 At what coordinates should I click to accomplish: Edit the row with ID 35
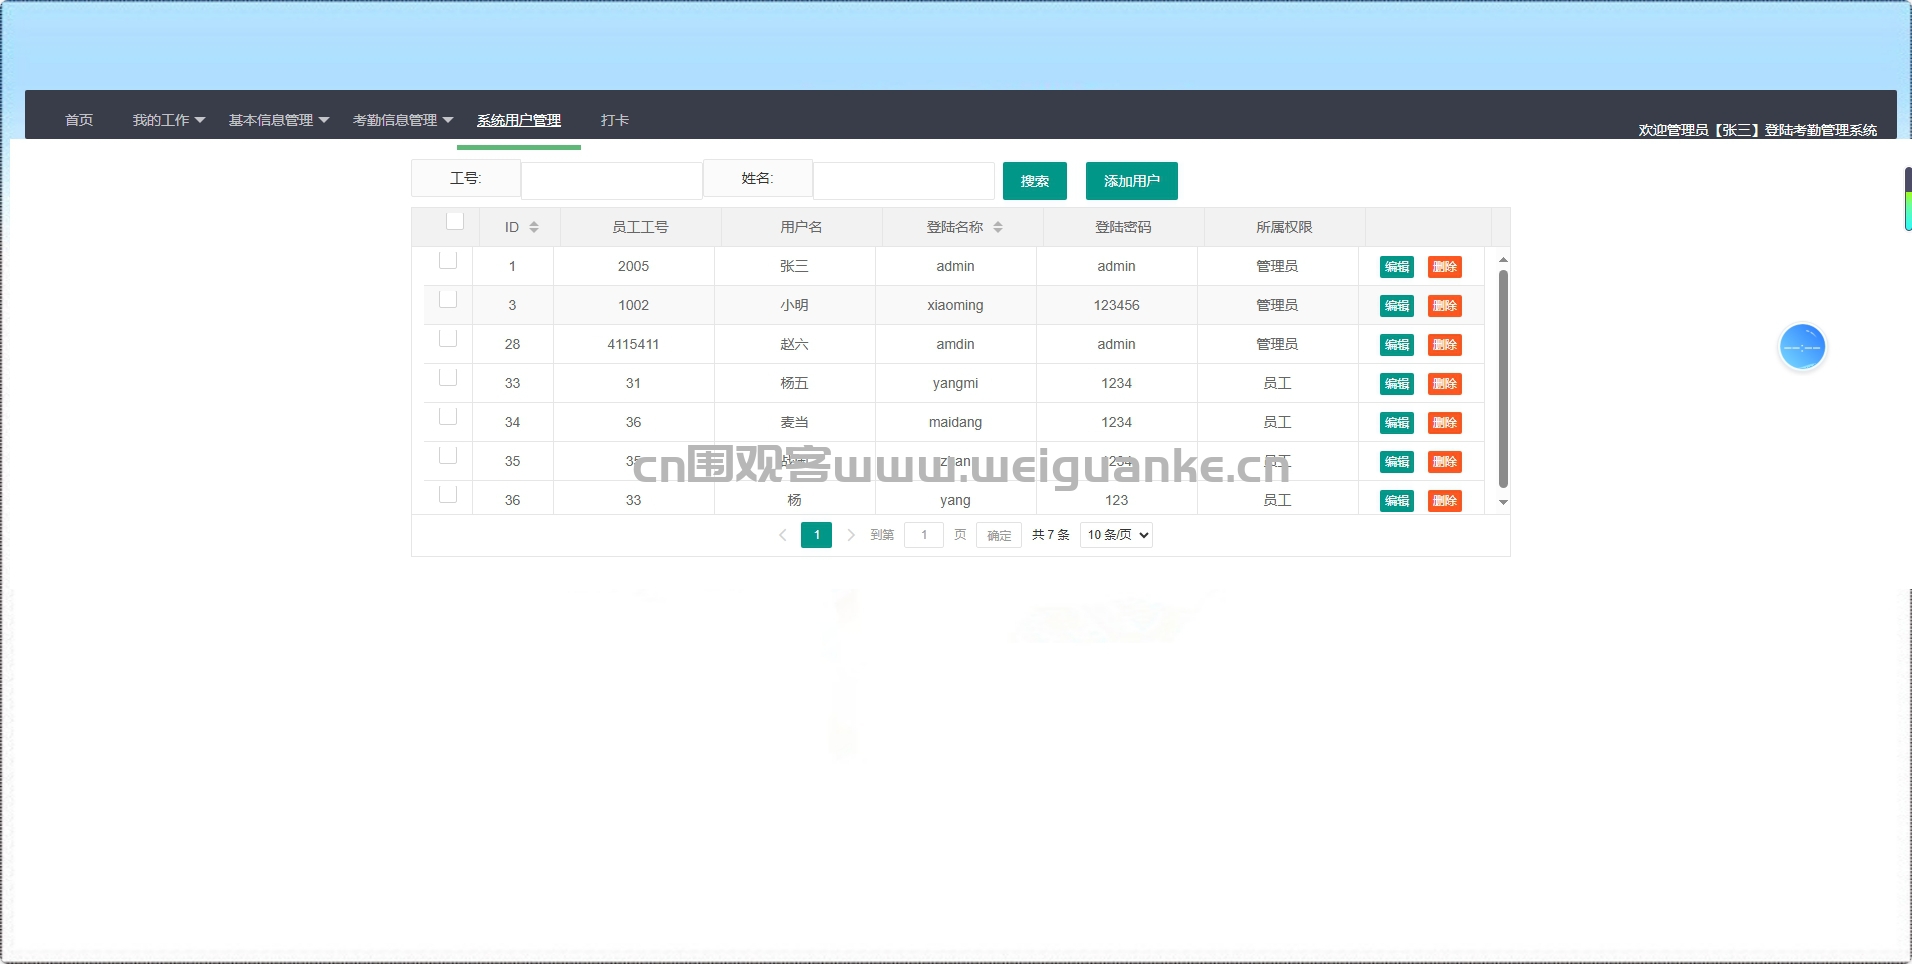(1397, 462)
